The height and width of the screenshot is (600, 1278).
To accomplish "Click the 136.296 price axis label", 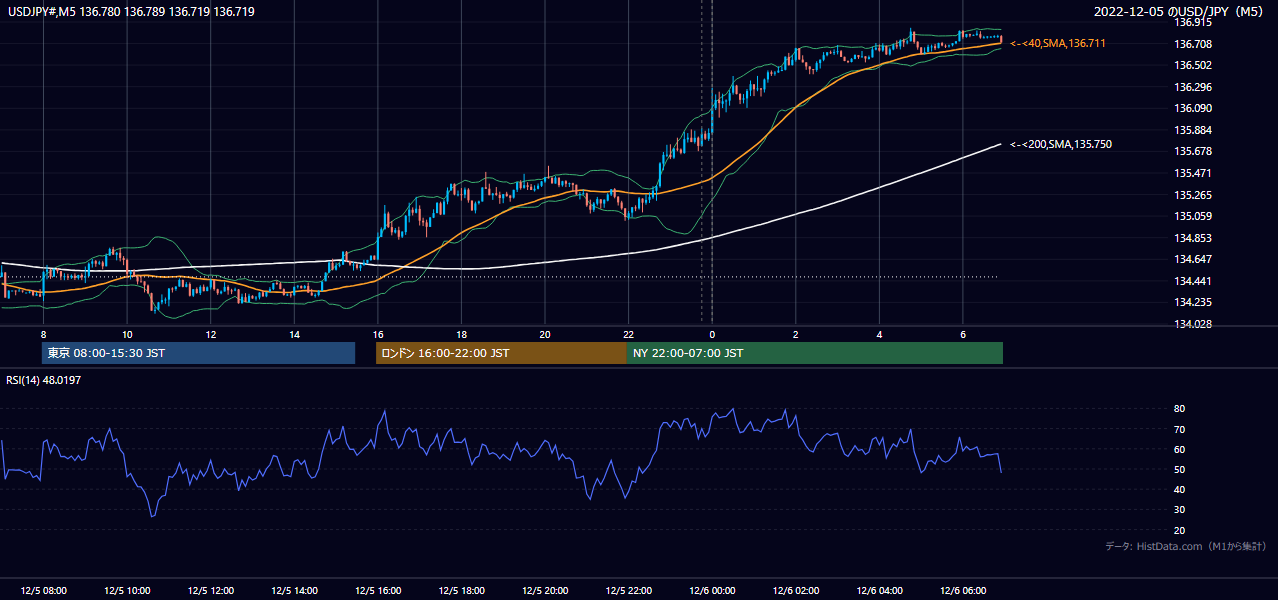I will (x=1193, y=87).
